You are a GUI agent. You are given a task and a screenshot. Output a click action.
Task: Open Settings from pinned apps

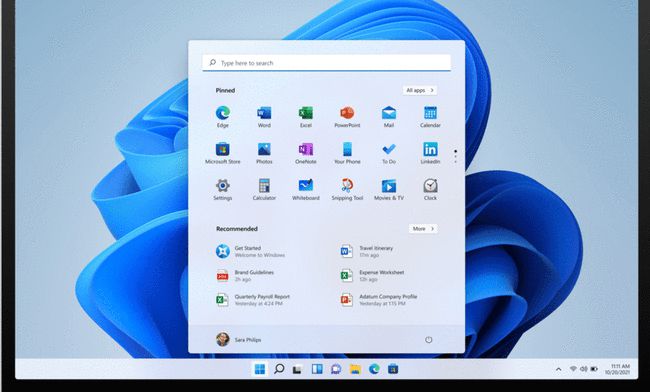223,189
